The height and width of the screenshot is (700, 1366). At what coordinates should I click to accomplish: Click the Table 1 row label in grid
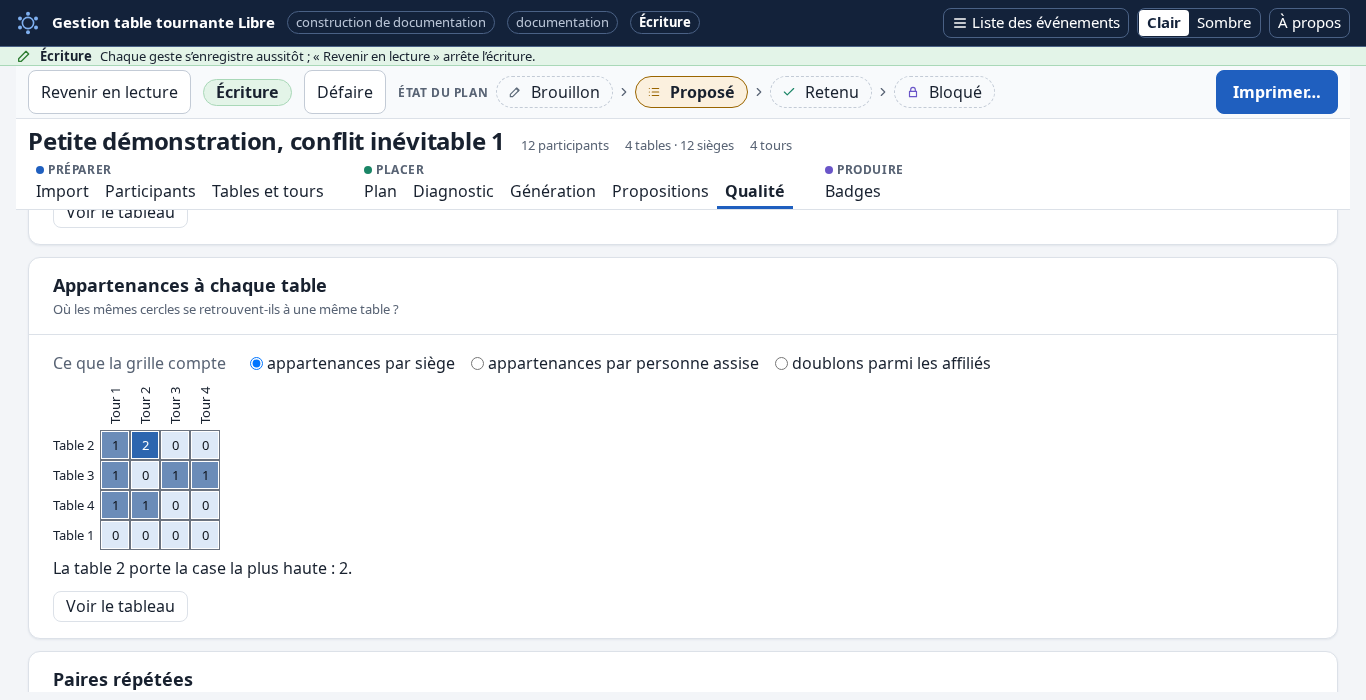(x=74, y=535)
